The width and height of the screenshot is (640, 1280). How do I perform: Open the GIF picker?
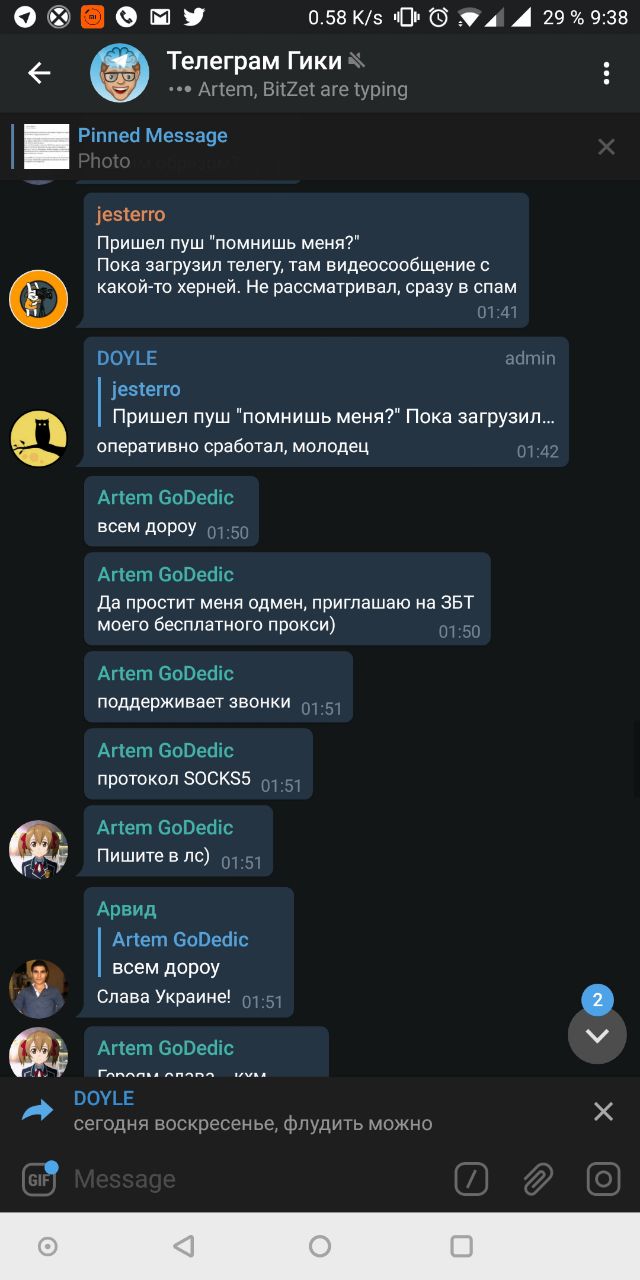(x=39, y=1179)
